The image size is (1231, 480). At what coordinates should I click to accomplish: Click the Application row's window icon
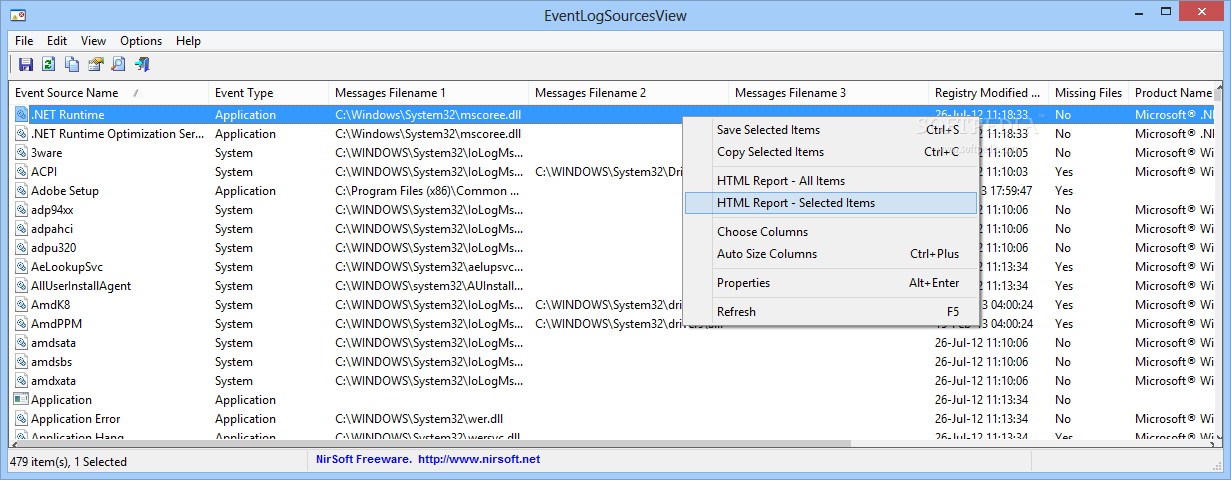click(x=21, y=400)
